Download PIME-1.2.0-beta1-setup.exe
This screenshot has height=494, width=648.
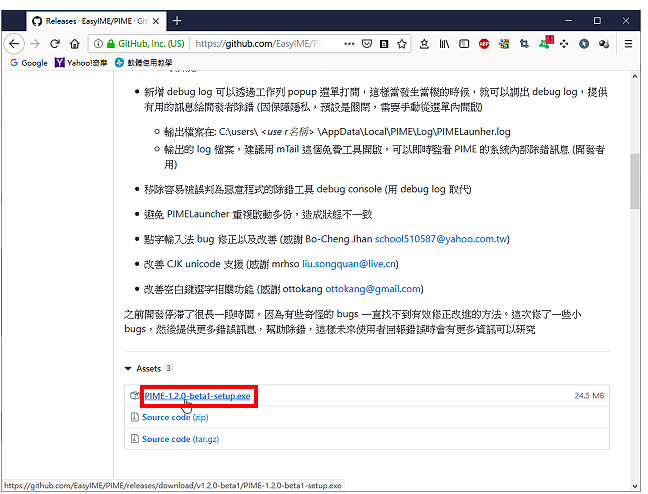point(197,396)
